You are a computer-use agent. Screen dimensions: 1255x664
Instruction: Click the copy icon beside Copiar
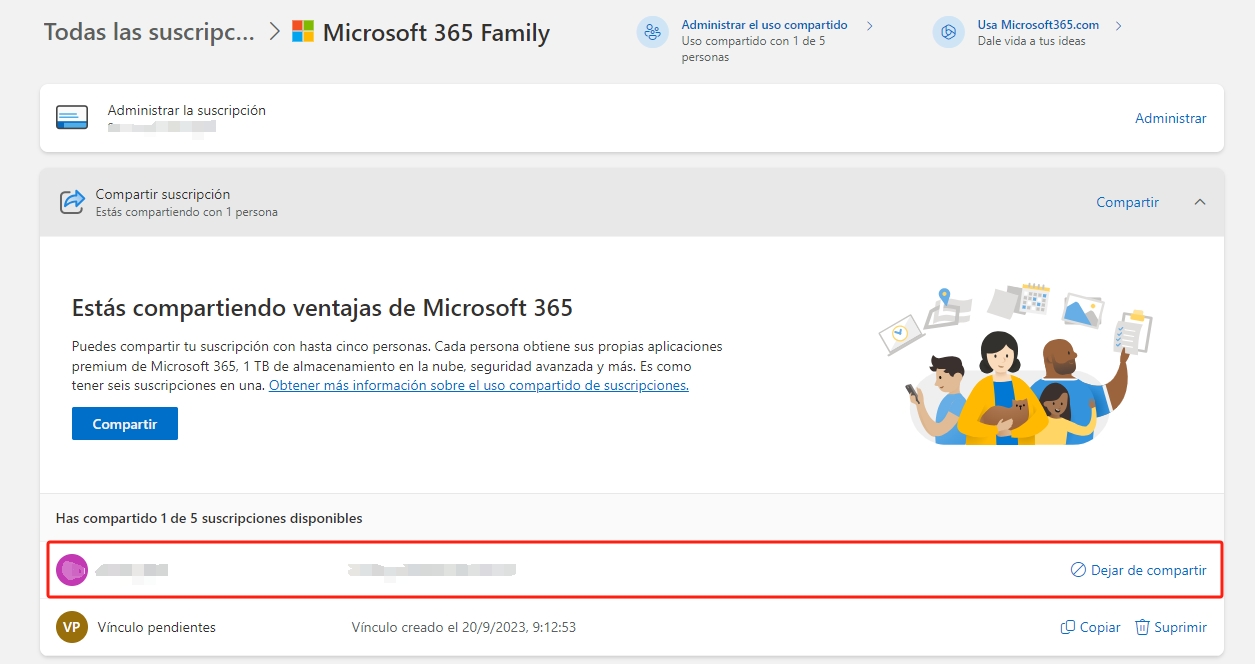click(x=1068, y=627)
